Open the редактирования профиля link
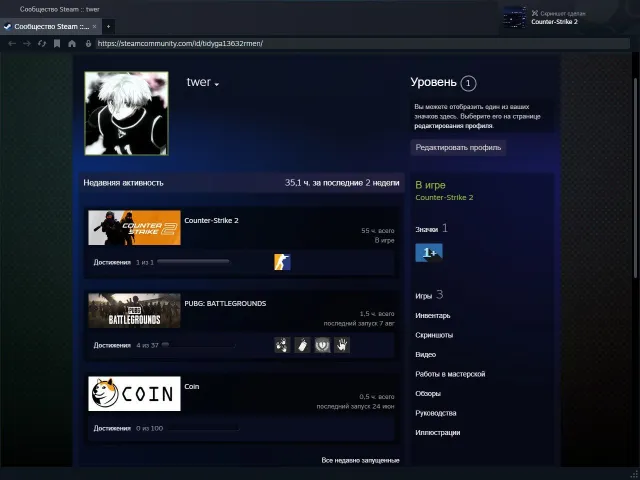640x480 pixels. point(453,126)
